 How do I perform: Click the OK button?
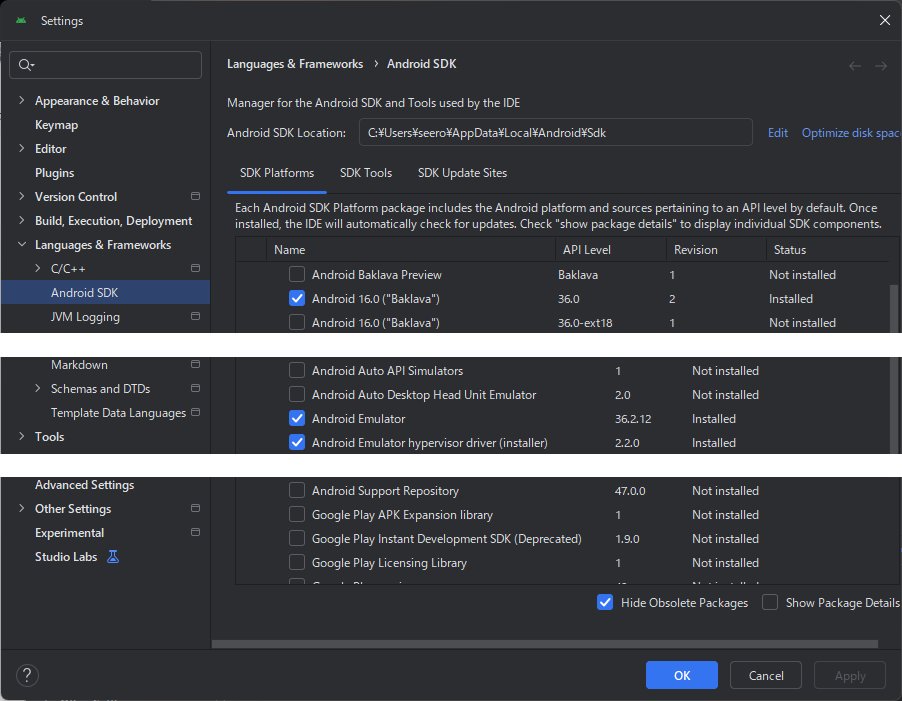682,675
